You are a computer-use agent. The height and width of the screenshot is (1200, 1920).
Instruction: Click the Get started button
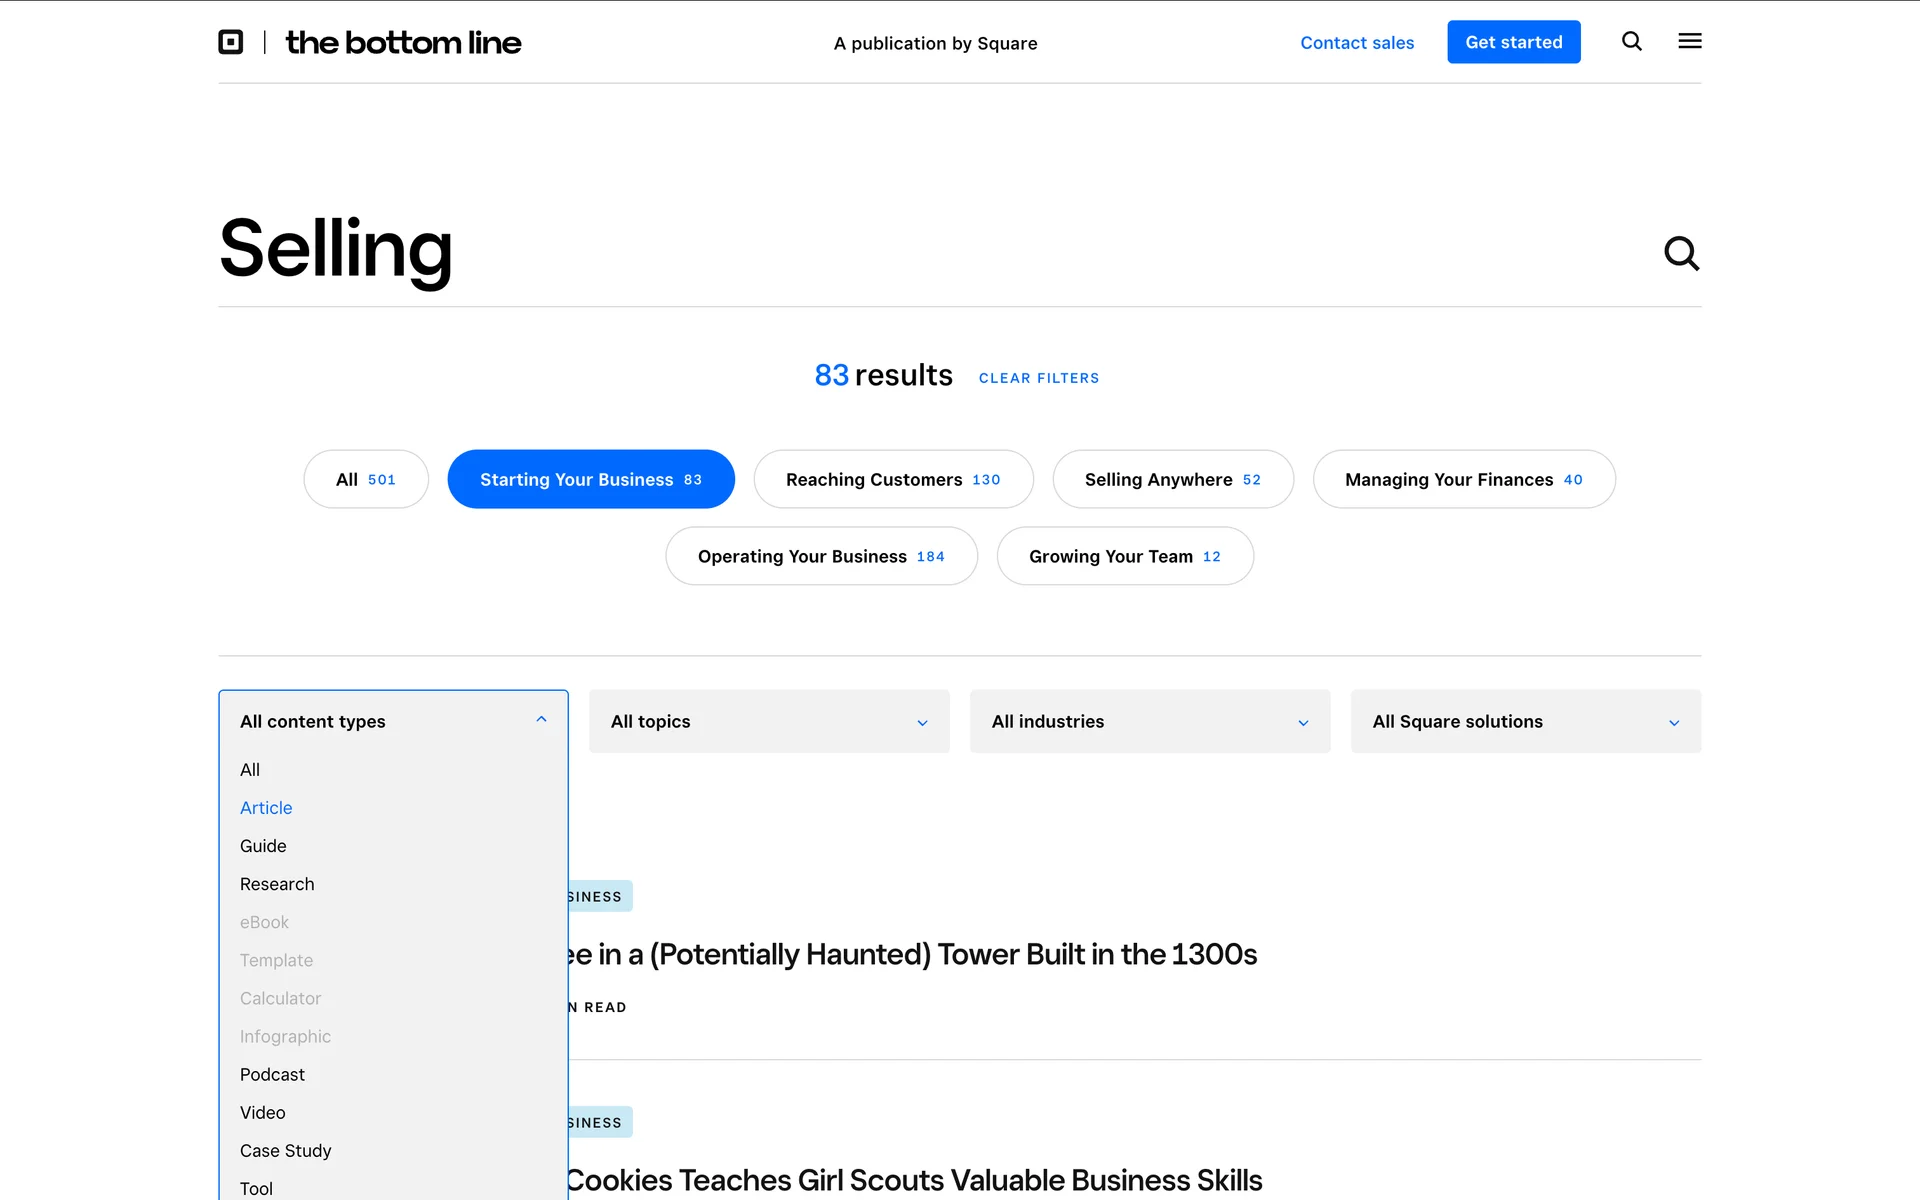click(x=1513, y=42)
